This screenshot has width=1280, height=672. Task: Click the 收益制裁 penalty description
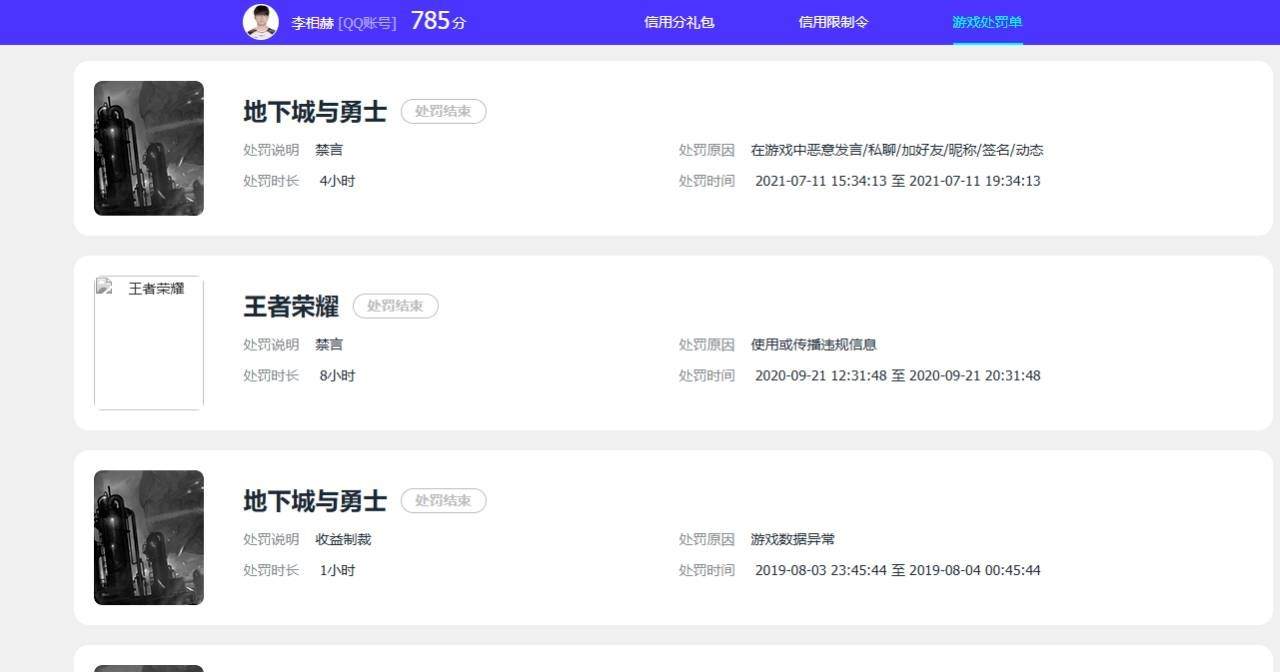(343, 539)
